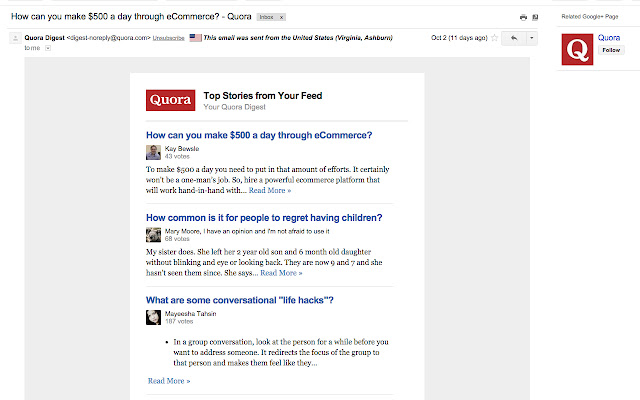640x400 pixels.
Task: Star this Quora Digest email
Action: tap(494, 38)
